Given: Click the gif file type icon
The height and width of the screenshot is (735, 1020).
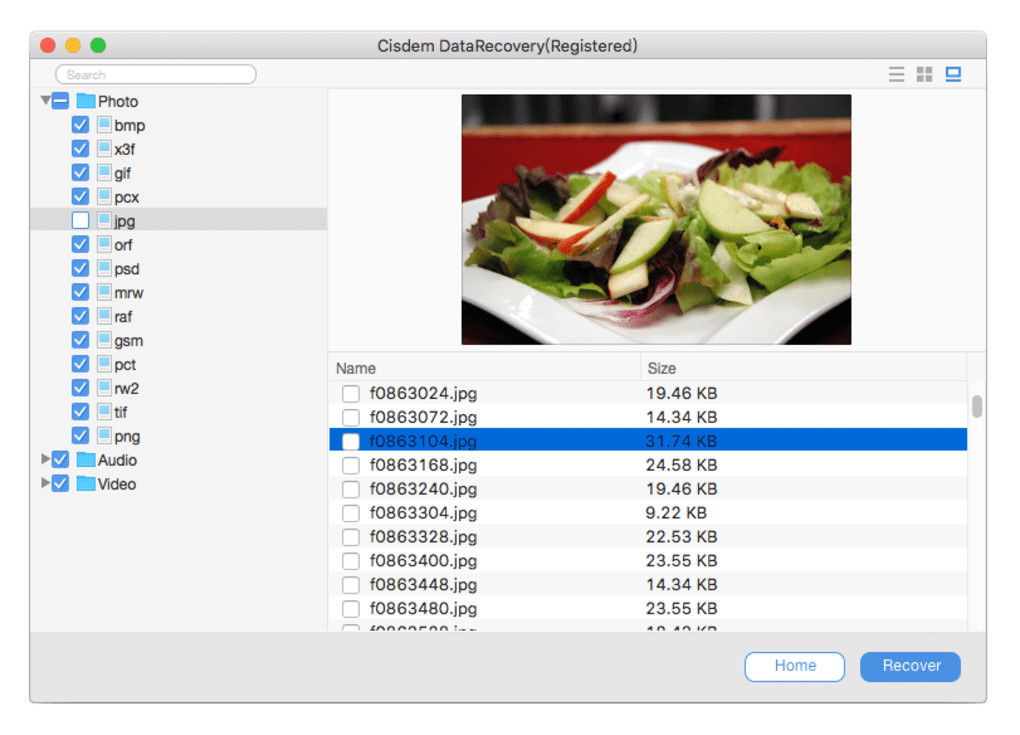Looking at the screenshot, I should (104, 173).
